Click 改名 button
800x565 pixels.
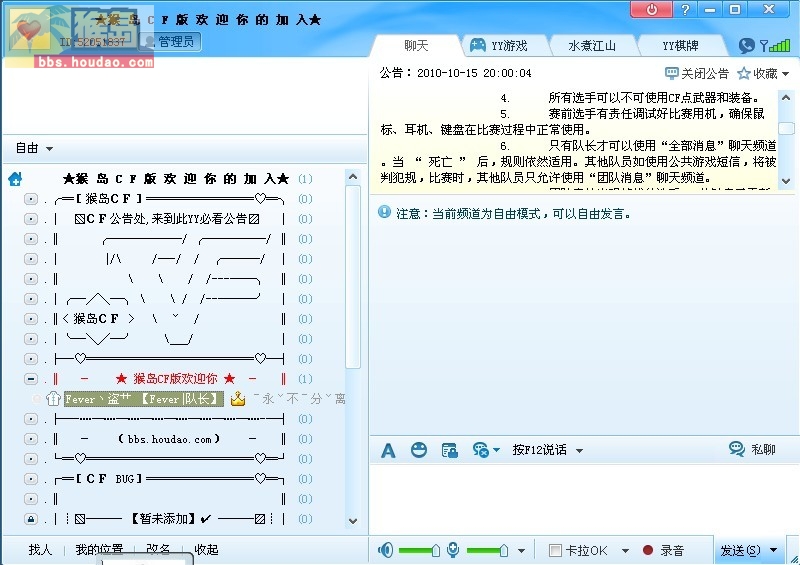[158, 550]
